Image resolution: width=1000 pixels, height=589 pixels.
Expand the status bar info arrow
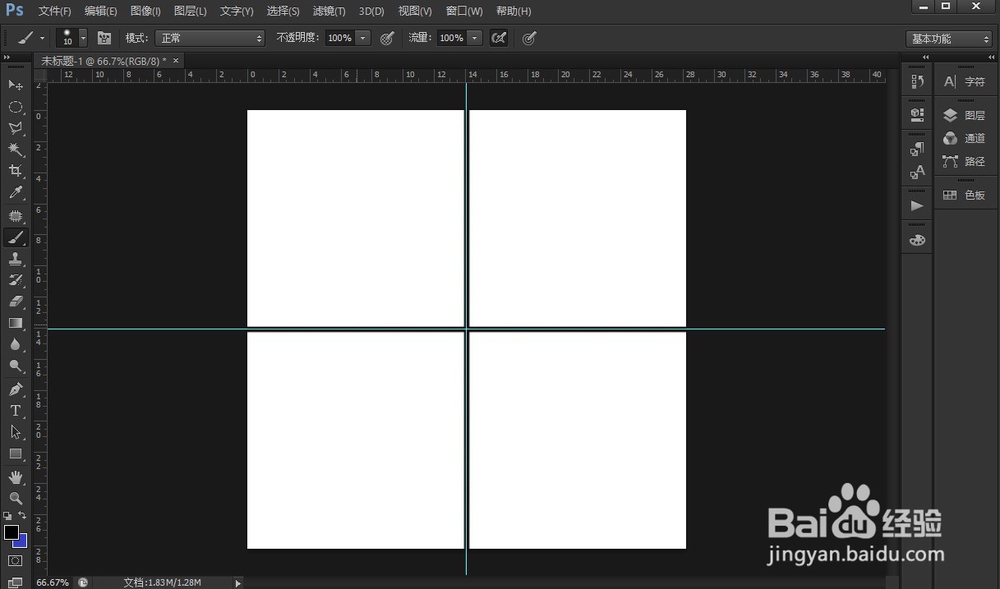(237, 583)
